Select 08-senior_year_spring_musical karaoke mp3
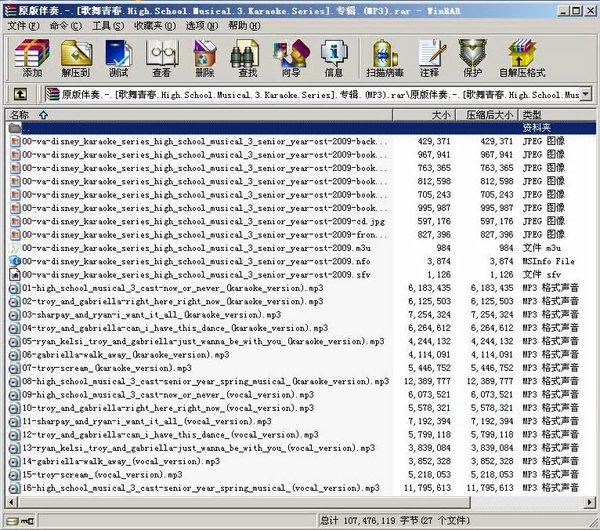 point(205,382)
